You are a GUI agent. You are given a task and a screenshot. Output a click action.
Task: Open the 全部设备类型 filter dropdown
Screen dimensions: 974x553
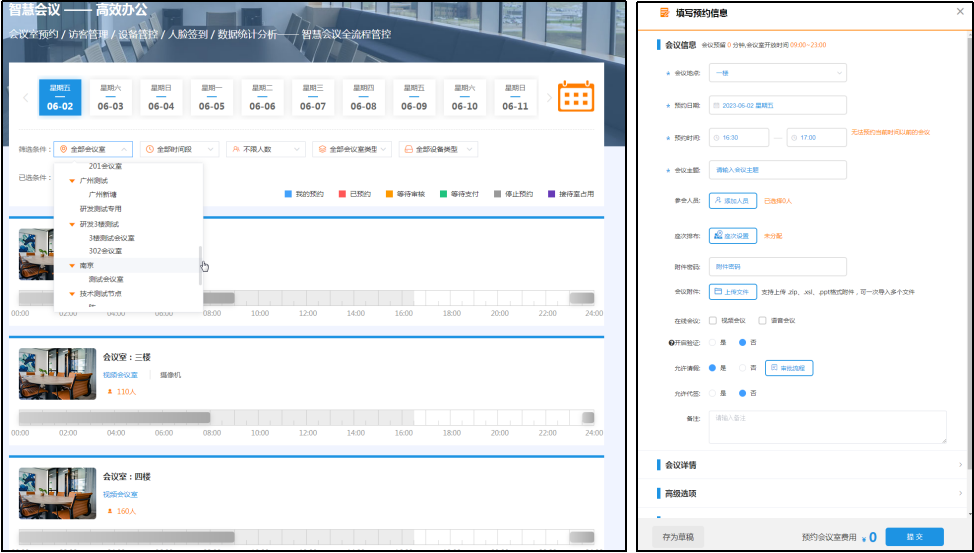[439, 150]
